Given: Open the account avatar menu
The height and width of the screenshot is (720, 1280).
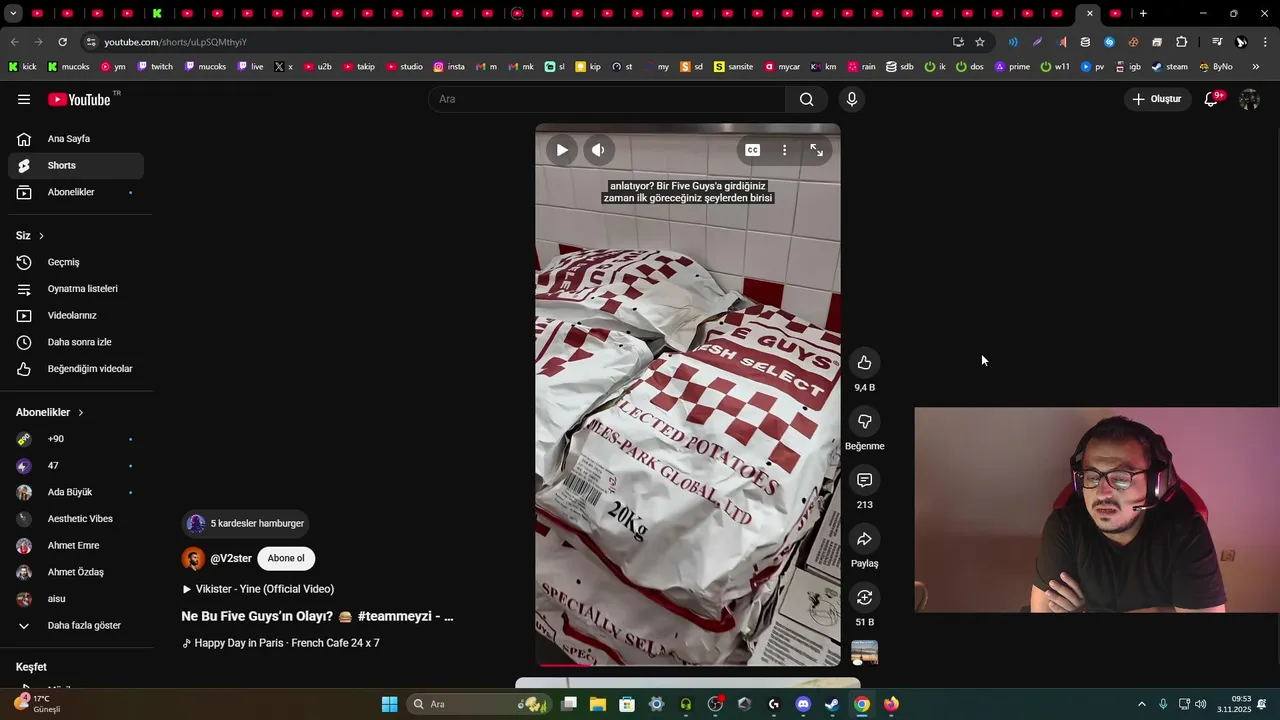Looking at the screenshot, I should (1249, 99).
